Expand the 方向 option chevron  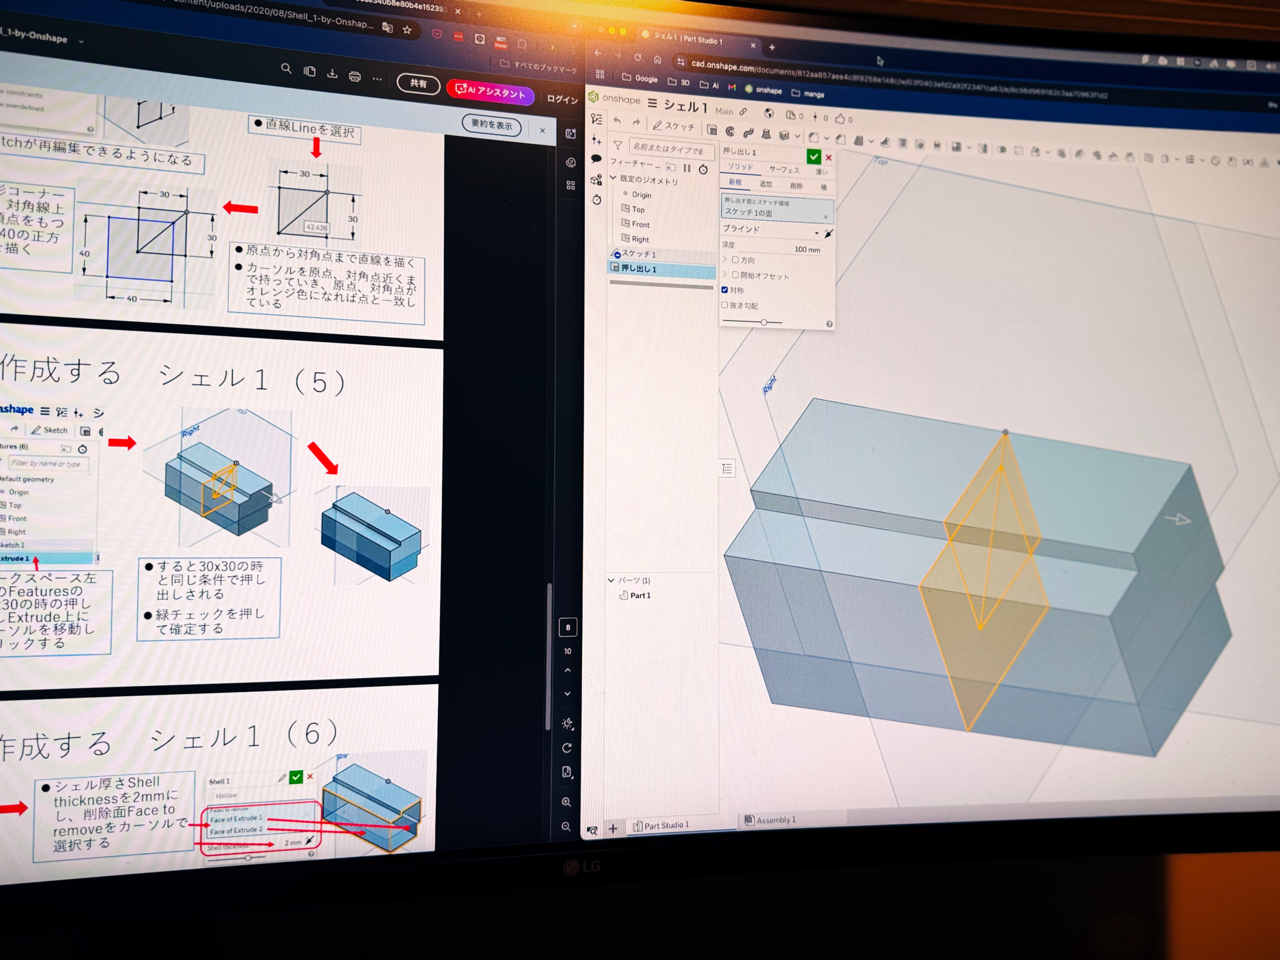pos(725,259)
